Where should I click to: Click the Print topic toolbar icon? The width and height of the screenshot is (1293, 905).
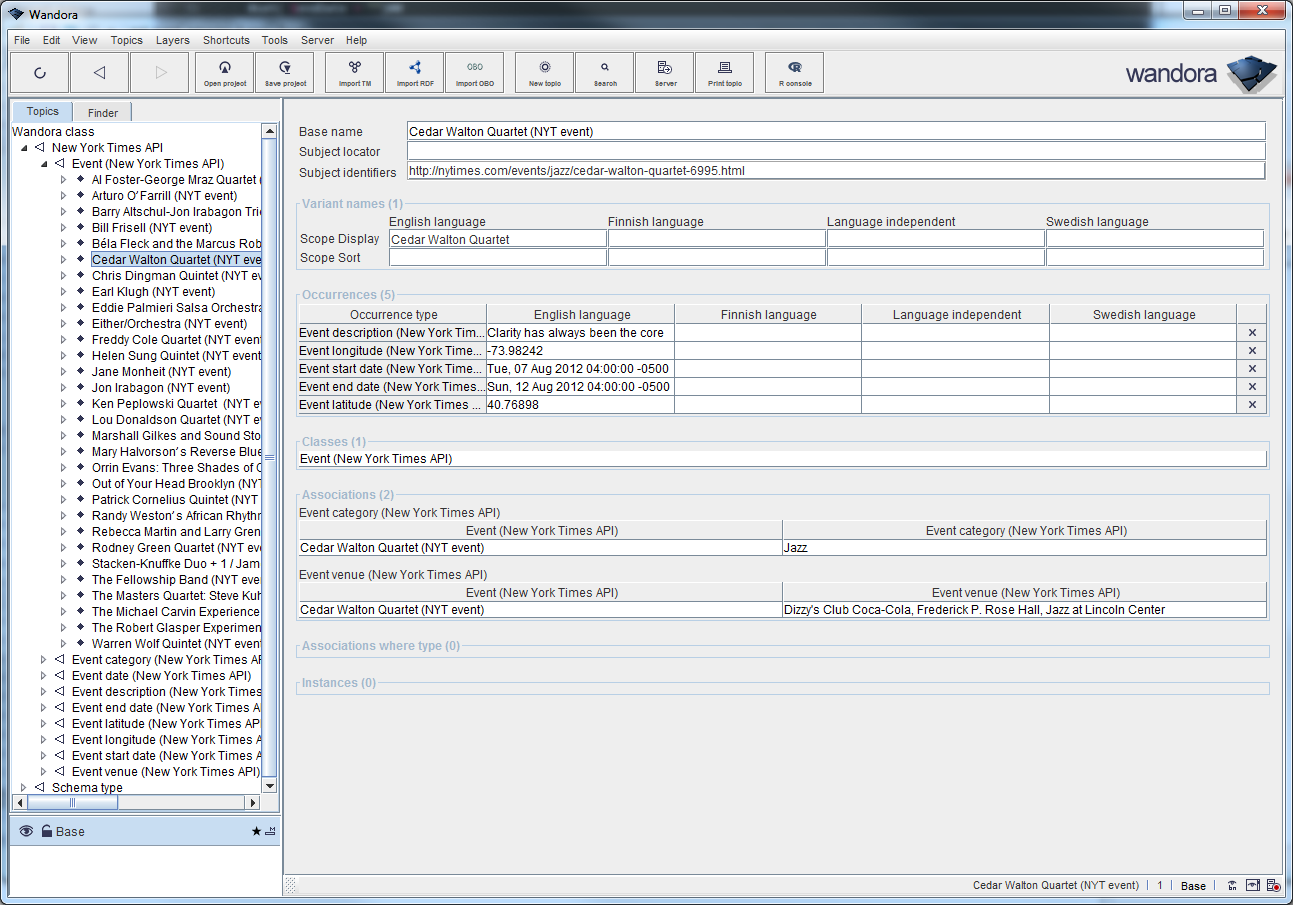[x=725, y=72]
